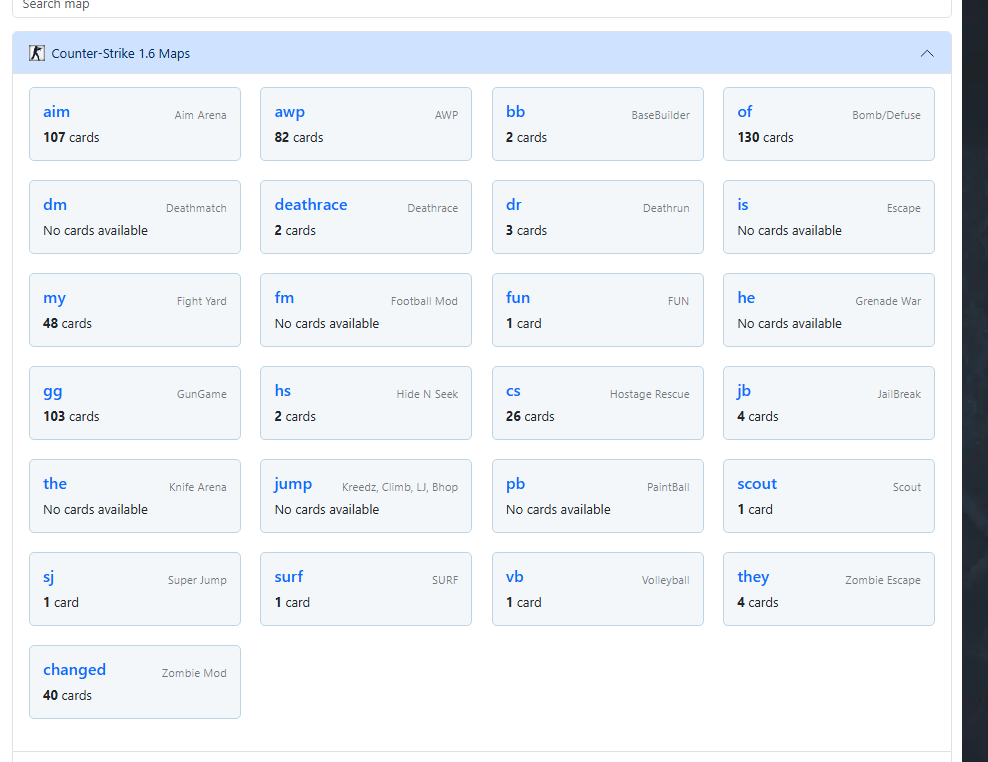Open the Deathrace category card
The width and height of the screenshot is (988, 762).
pyautogui.click(x=365, y=217)
